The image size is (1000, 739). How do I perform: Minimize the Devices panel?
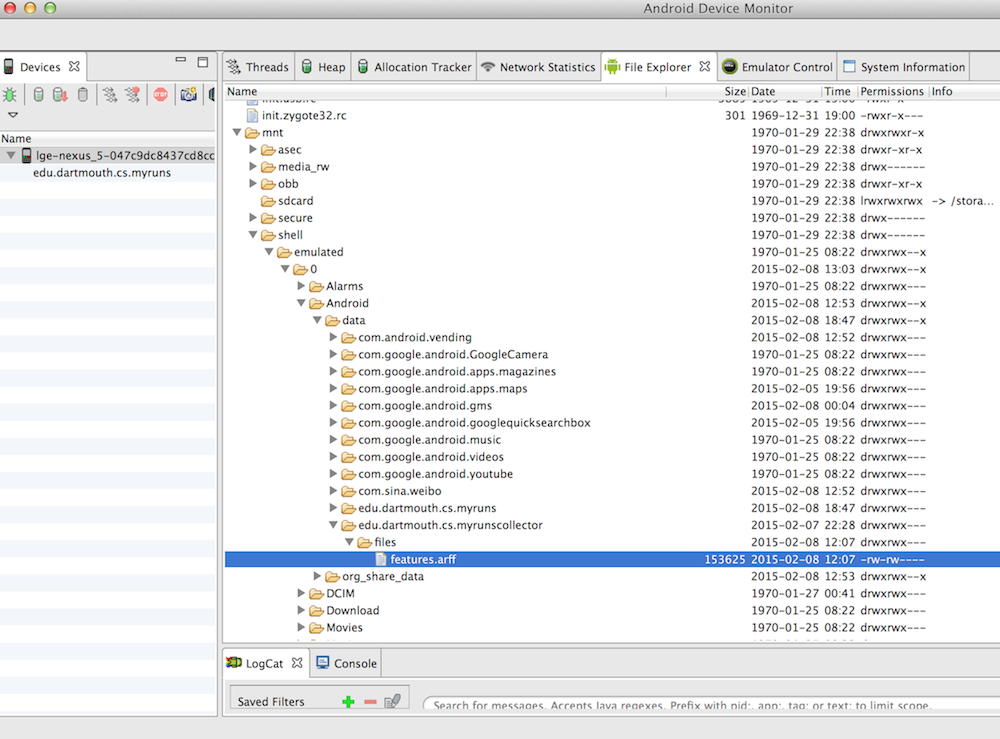(180, 61)
